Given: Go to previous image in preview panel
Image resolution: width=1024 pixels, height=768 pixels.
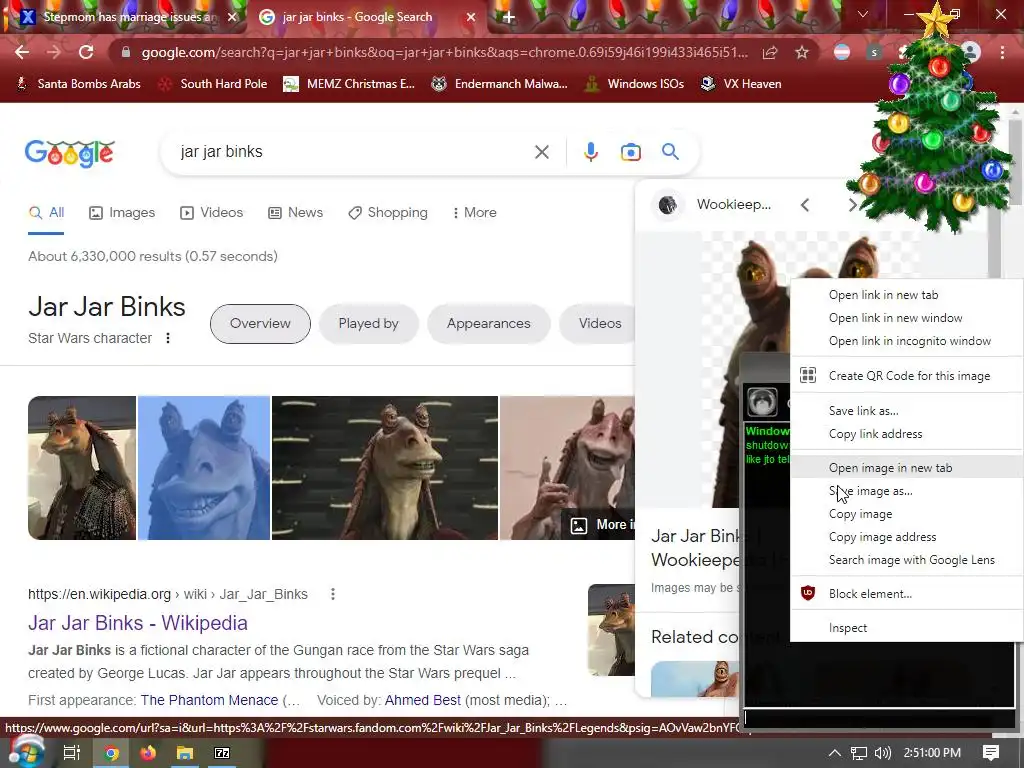Looking at the screenshot, I should (805, 205).
